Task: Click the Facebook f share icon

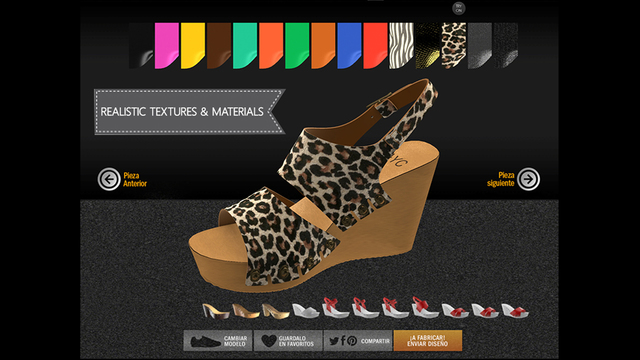Action: click(343, 340)
